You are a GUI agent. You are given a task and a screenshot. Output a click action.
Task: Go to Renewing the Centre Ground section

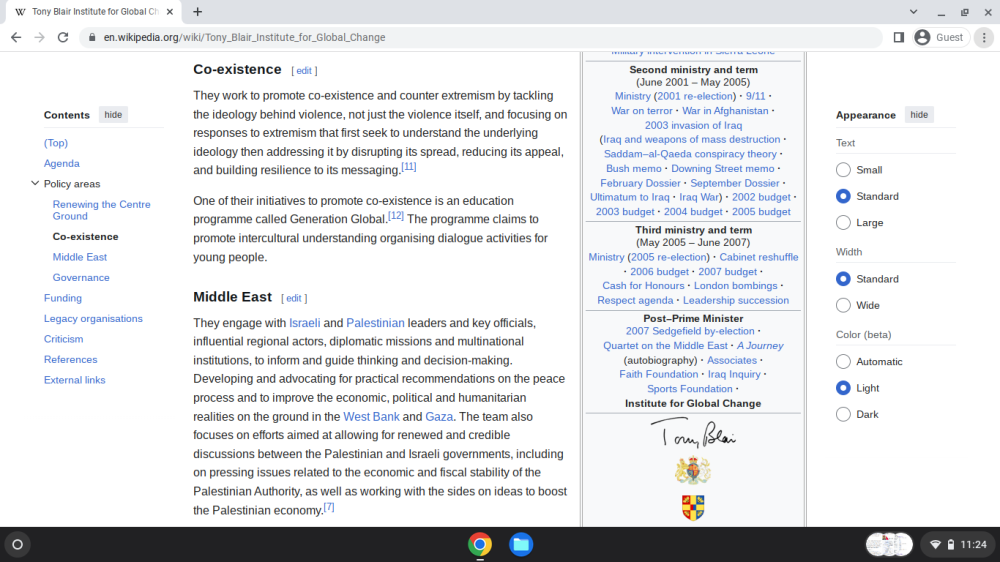click(101, 210)
